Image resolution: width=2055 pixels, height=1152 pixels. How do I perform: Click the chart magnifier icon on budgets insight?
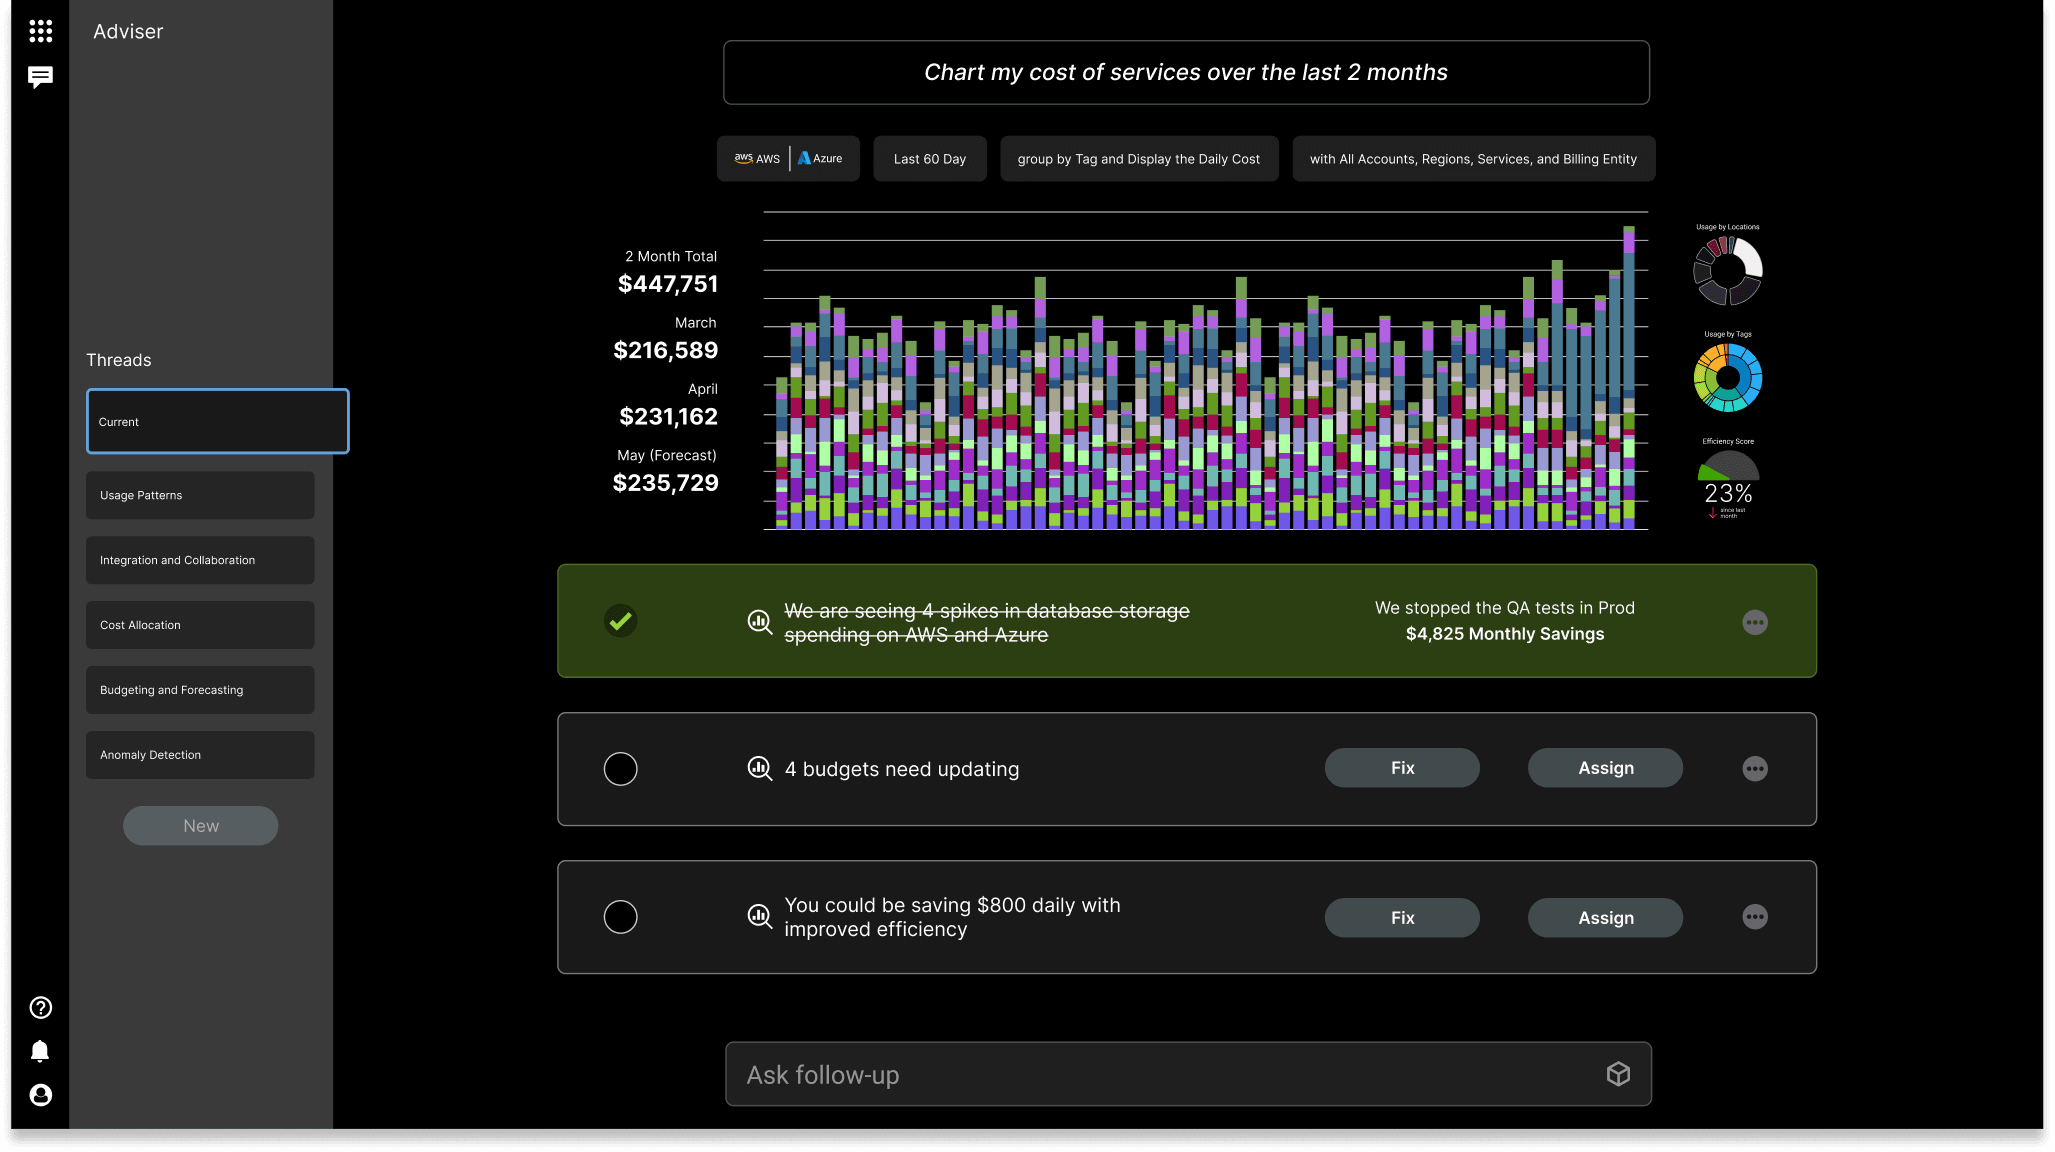click(x=759, y=769)
